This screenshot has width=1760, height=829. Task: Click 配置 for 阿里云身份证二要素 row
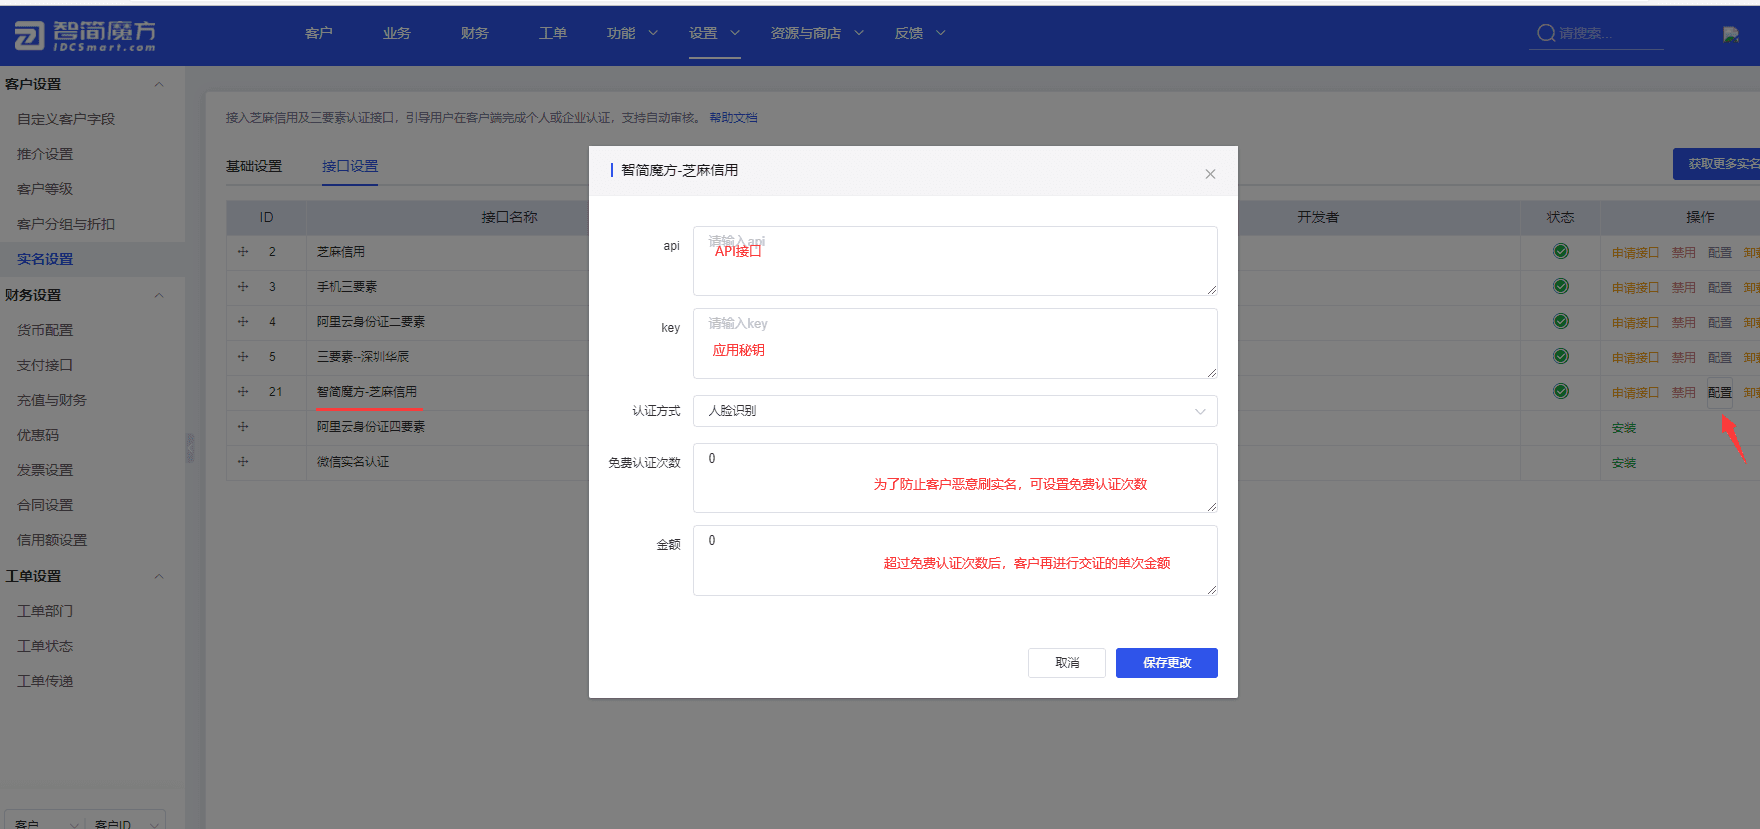[1720, 323]
